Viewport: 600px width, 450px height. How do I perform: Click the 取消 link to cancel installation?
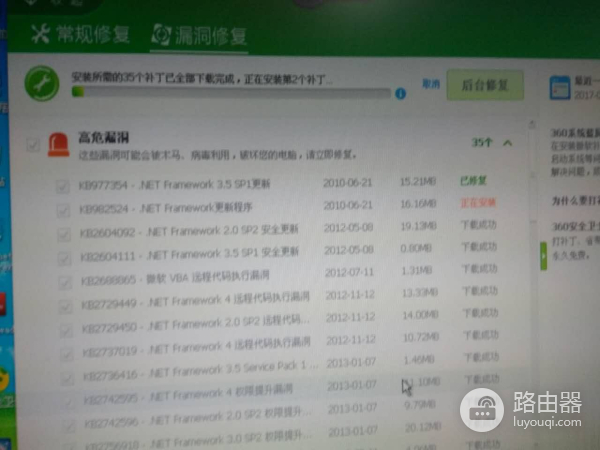(x=431, y=83)
